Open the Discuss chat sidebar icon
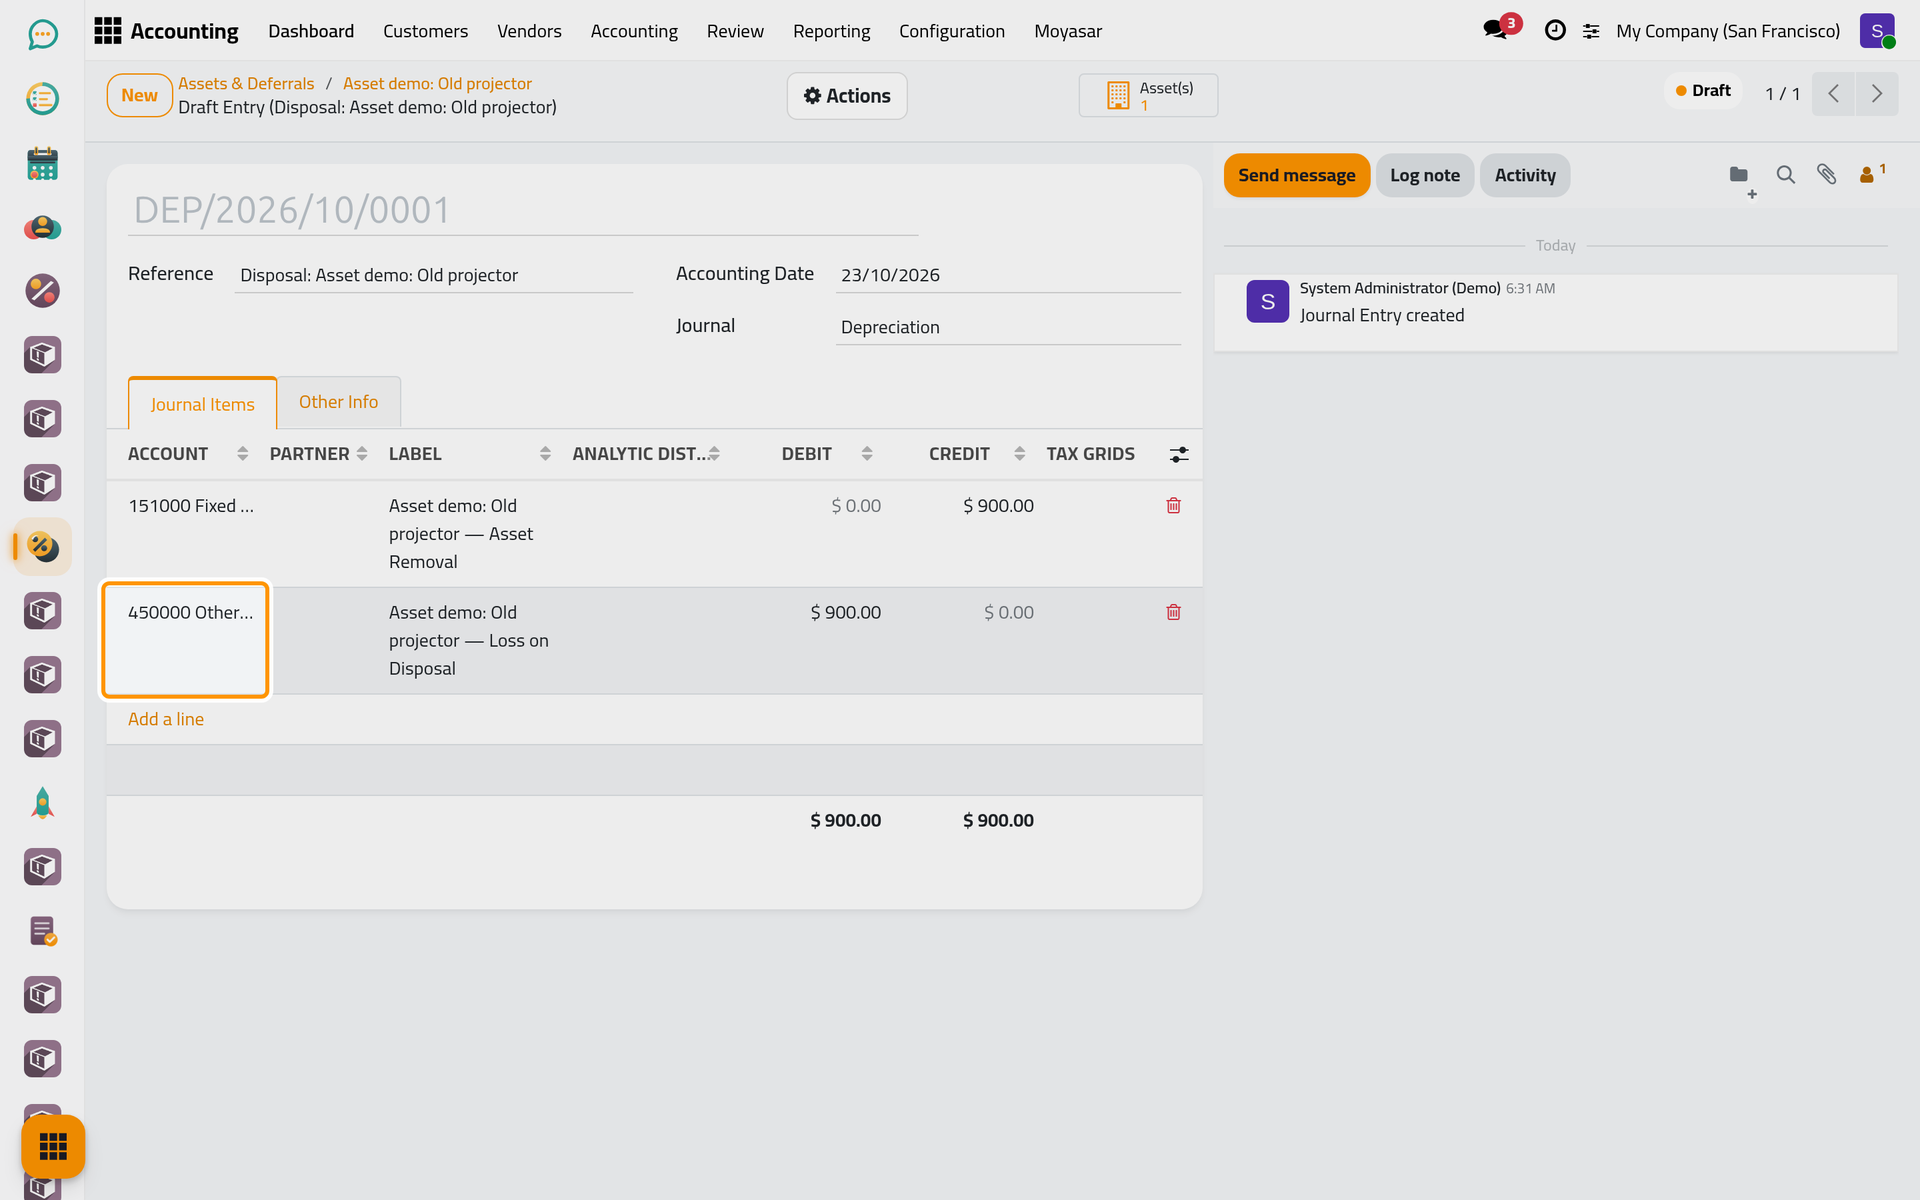This screenshot has width=1920, height=1200. click(x=42, y=35)
